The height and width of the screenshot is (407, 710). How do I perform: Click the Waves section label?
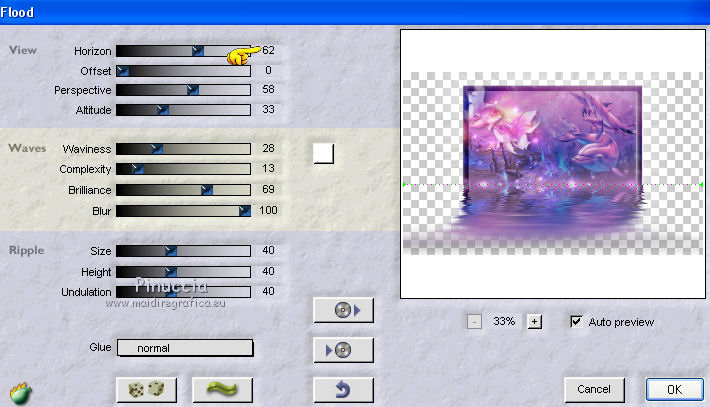(27, 148)
